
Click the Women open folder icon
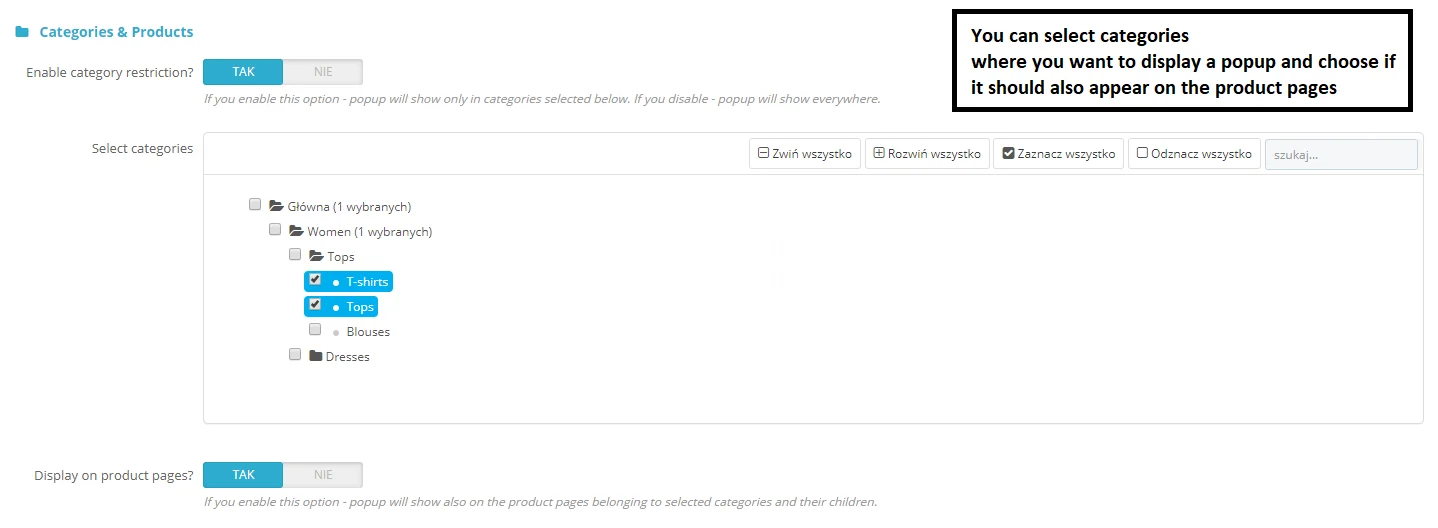click(x=296, y=231)
